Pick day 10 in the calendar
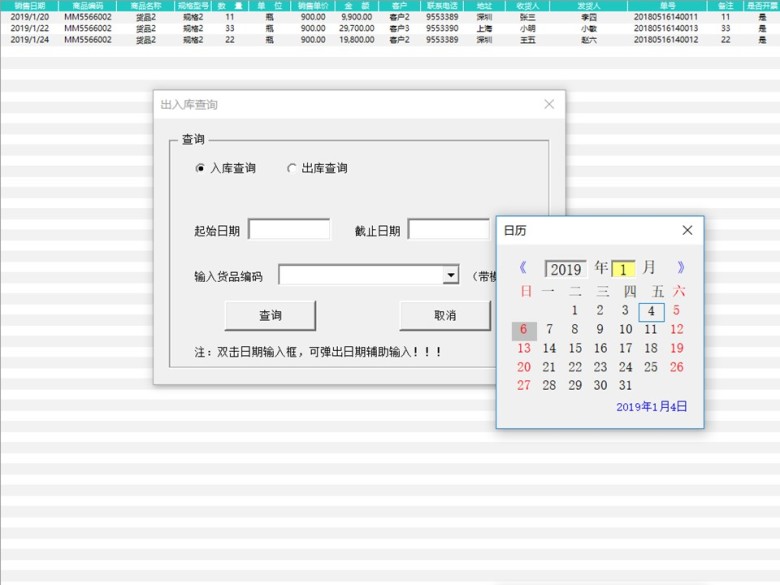The width and height of the screenshot is (780, 585). (x=625, y=329)
